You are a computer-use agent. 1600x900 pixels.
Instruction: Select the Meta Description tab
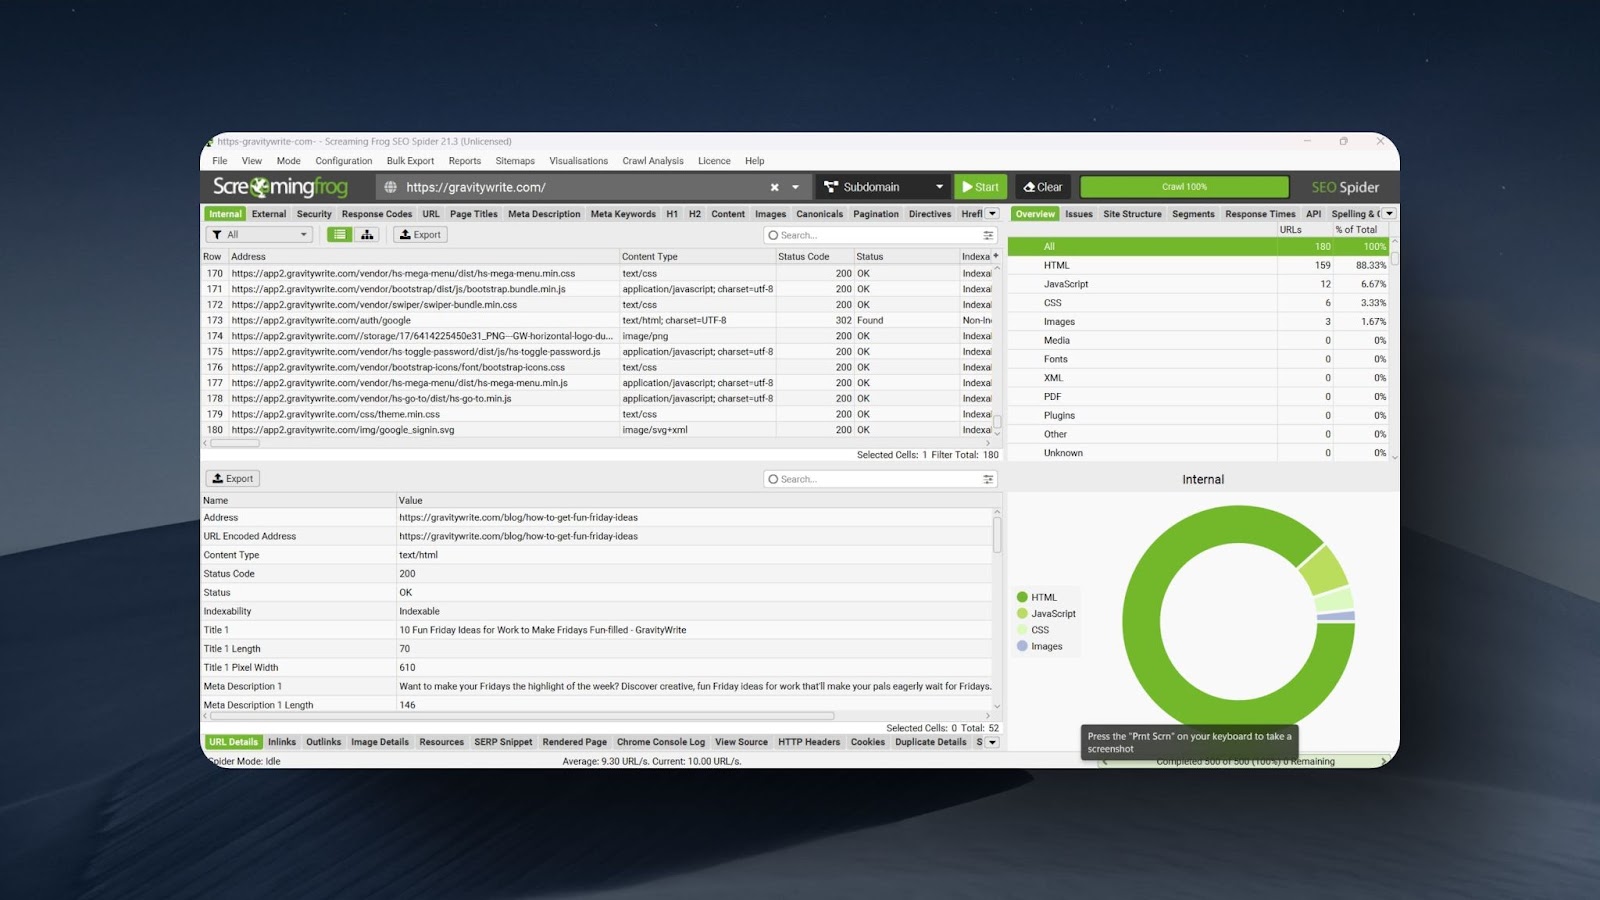544,214
